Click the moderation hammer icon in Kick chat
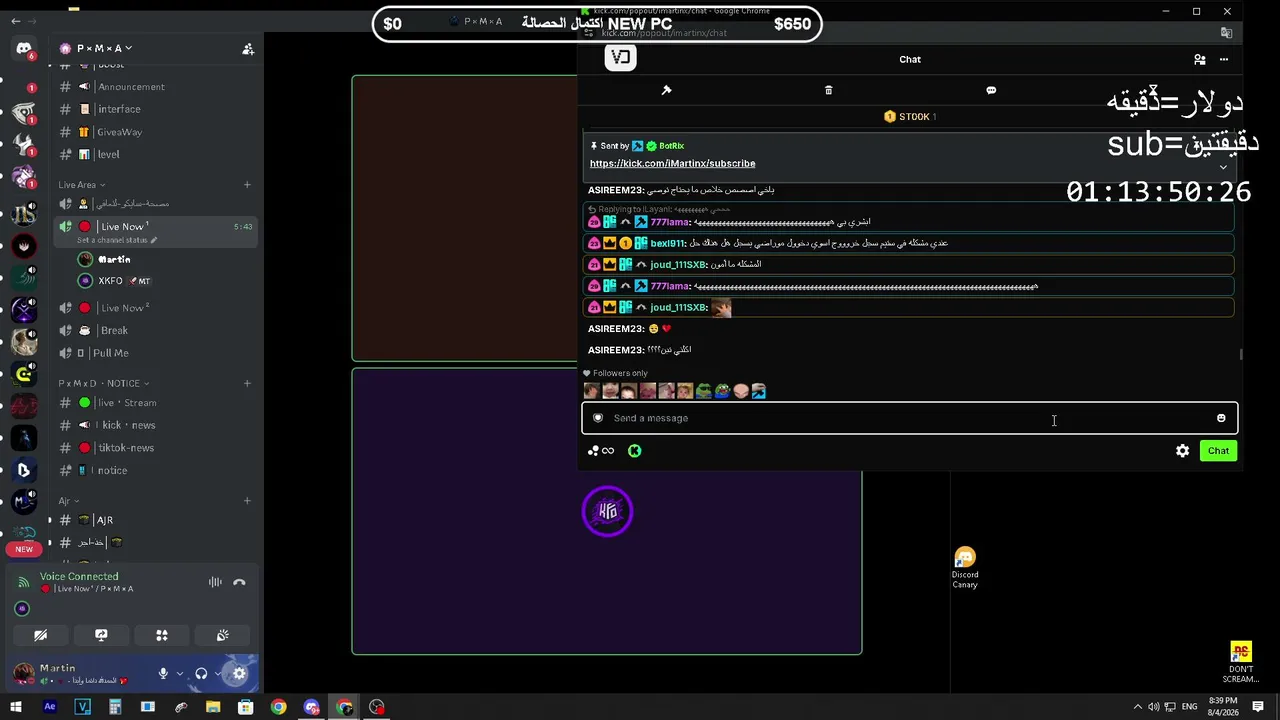Screen dimensions: 1280x720 click(666, 90)
